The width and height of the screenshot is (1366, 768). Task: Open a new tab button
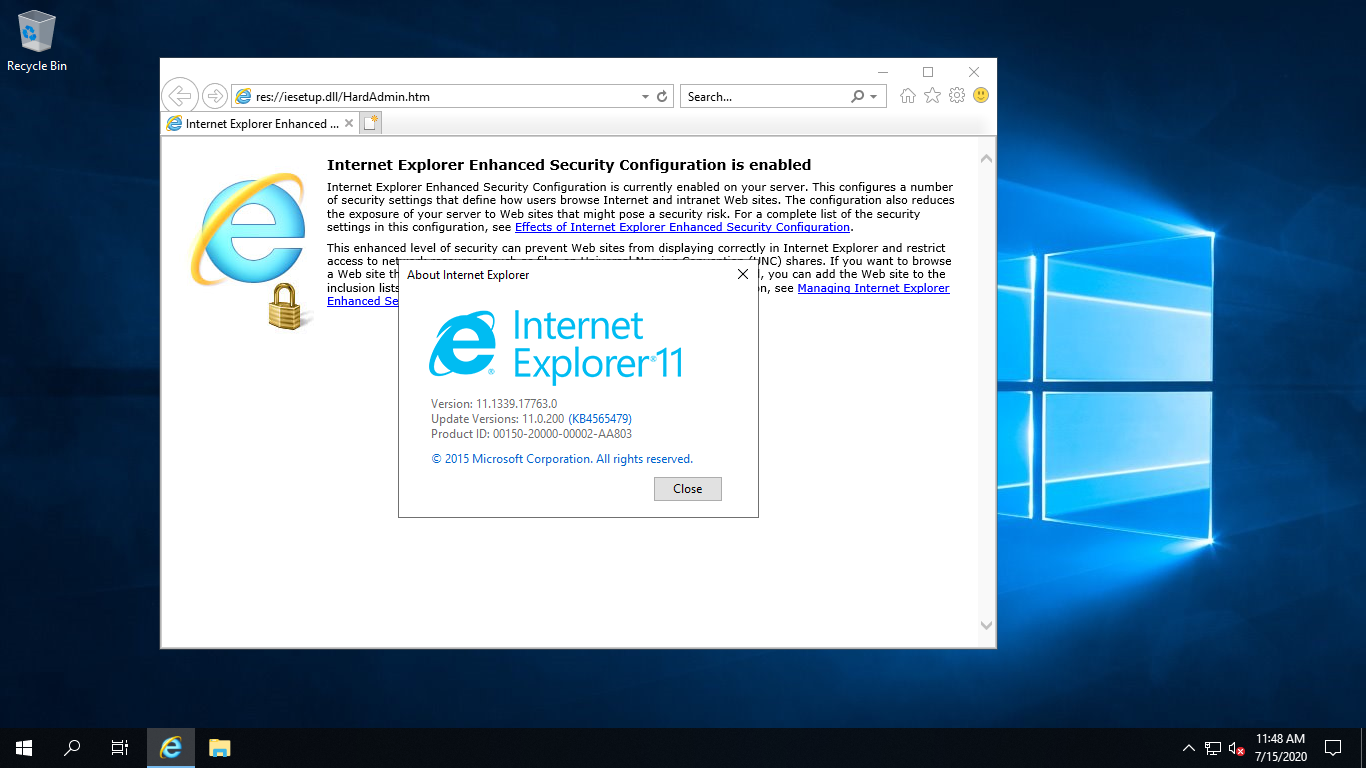coord(371,124)
